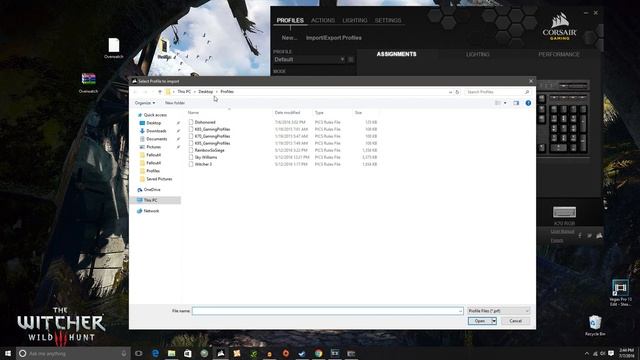Open the view options dropdown arrow
The image size is (640, 360).
[x=505, y=103]
